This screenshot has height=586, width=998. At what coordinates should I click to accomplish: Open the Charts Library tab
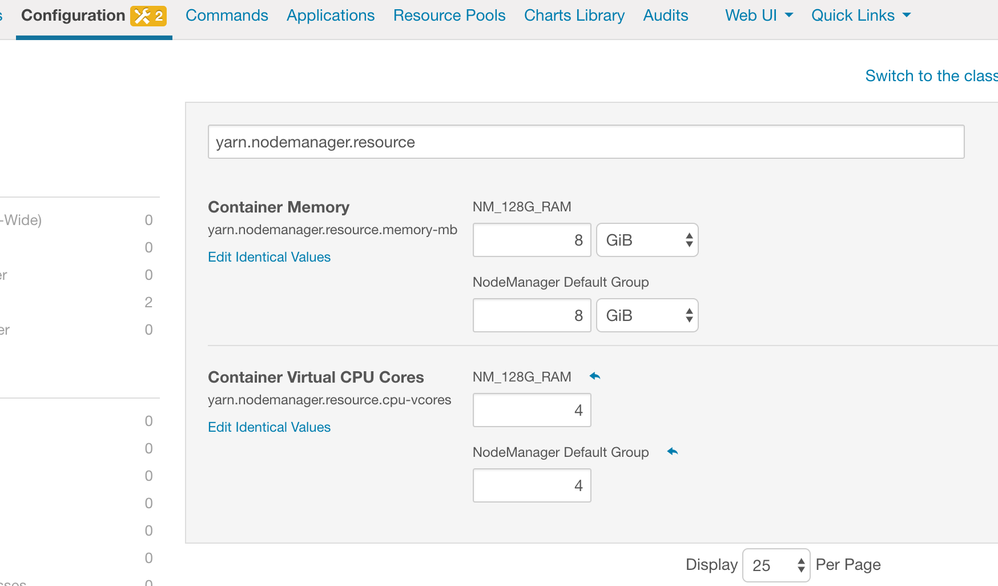click(x=574, y=16)
